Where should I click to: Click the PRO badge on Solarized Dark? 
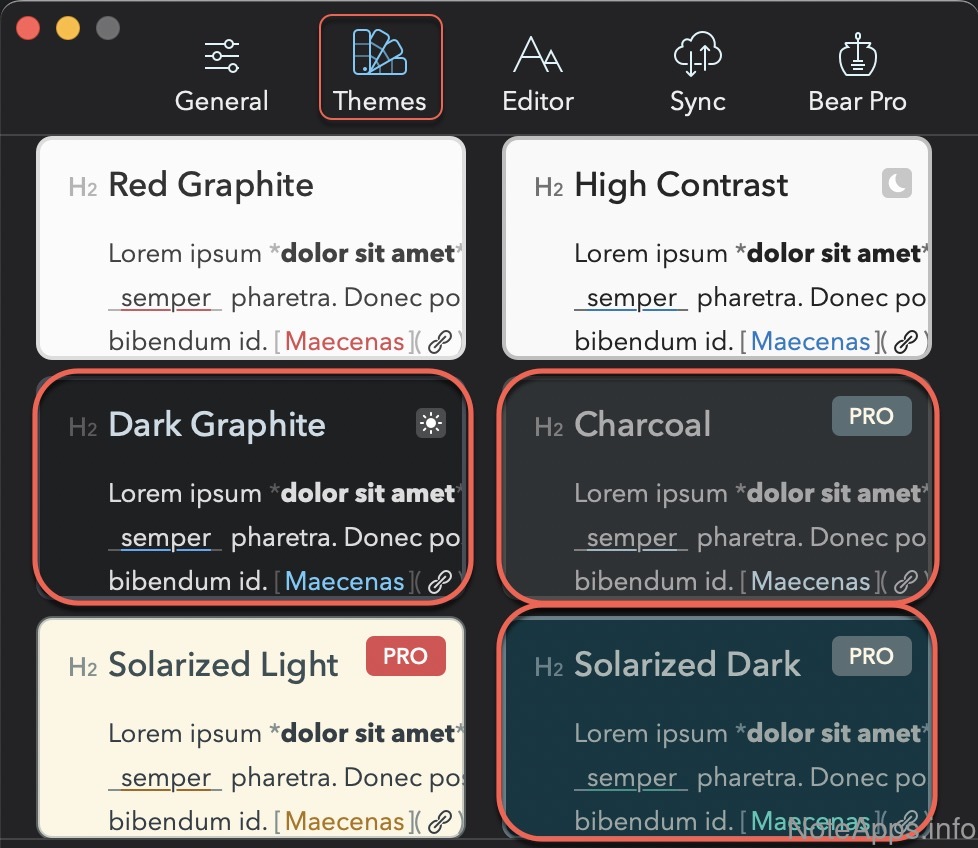coord(871,656)
